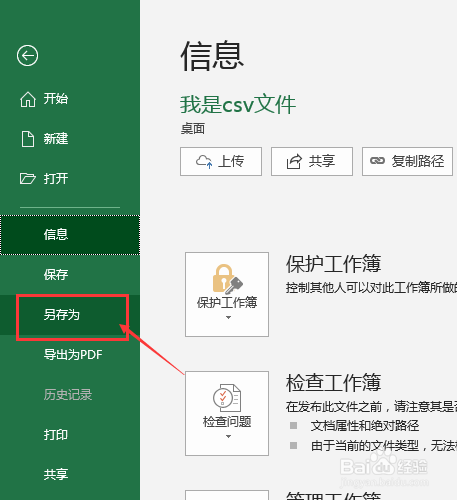Expand the 保护工作簿 dropdown arrow
Image resolution: width=457 pixels, height=500 pixels.
pyautogui.click(x=228, y=318)
